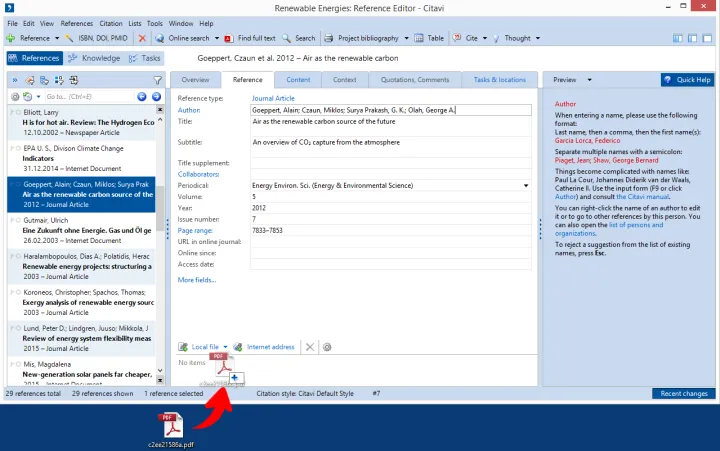The height and width of the screenshot is (451, 720).
Task: Open the Tools menu
Action: click(x=155, y=23)
